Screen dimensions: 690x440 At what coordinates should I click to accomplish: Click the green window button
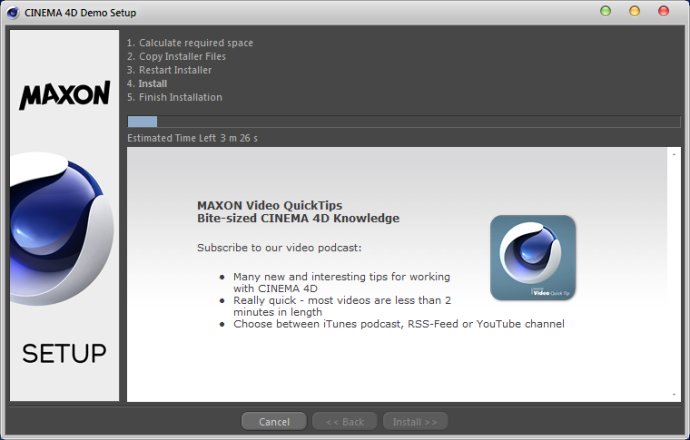pyautogui.click(x=606, y=11)
